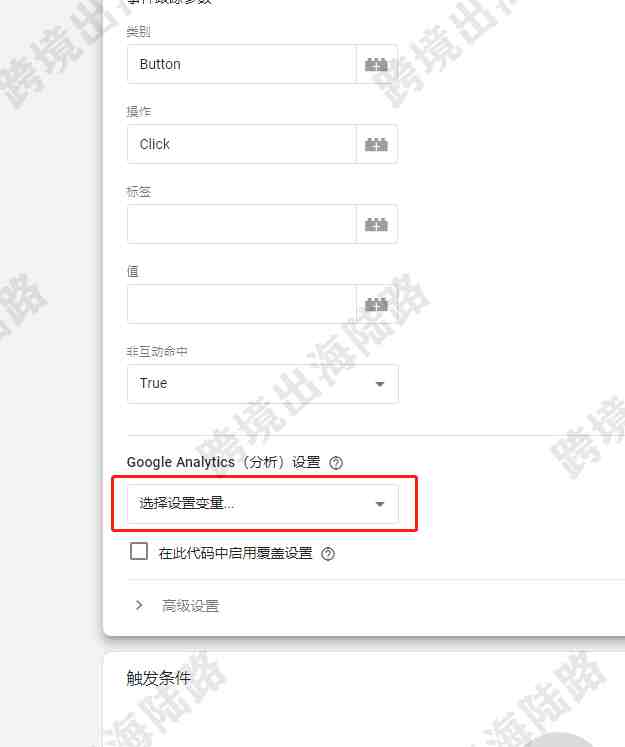This screenshot has width=625, height=747.
Task: Focus the 类别 field containing Button
Action: pyautogui.click(x=242, y=64)
